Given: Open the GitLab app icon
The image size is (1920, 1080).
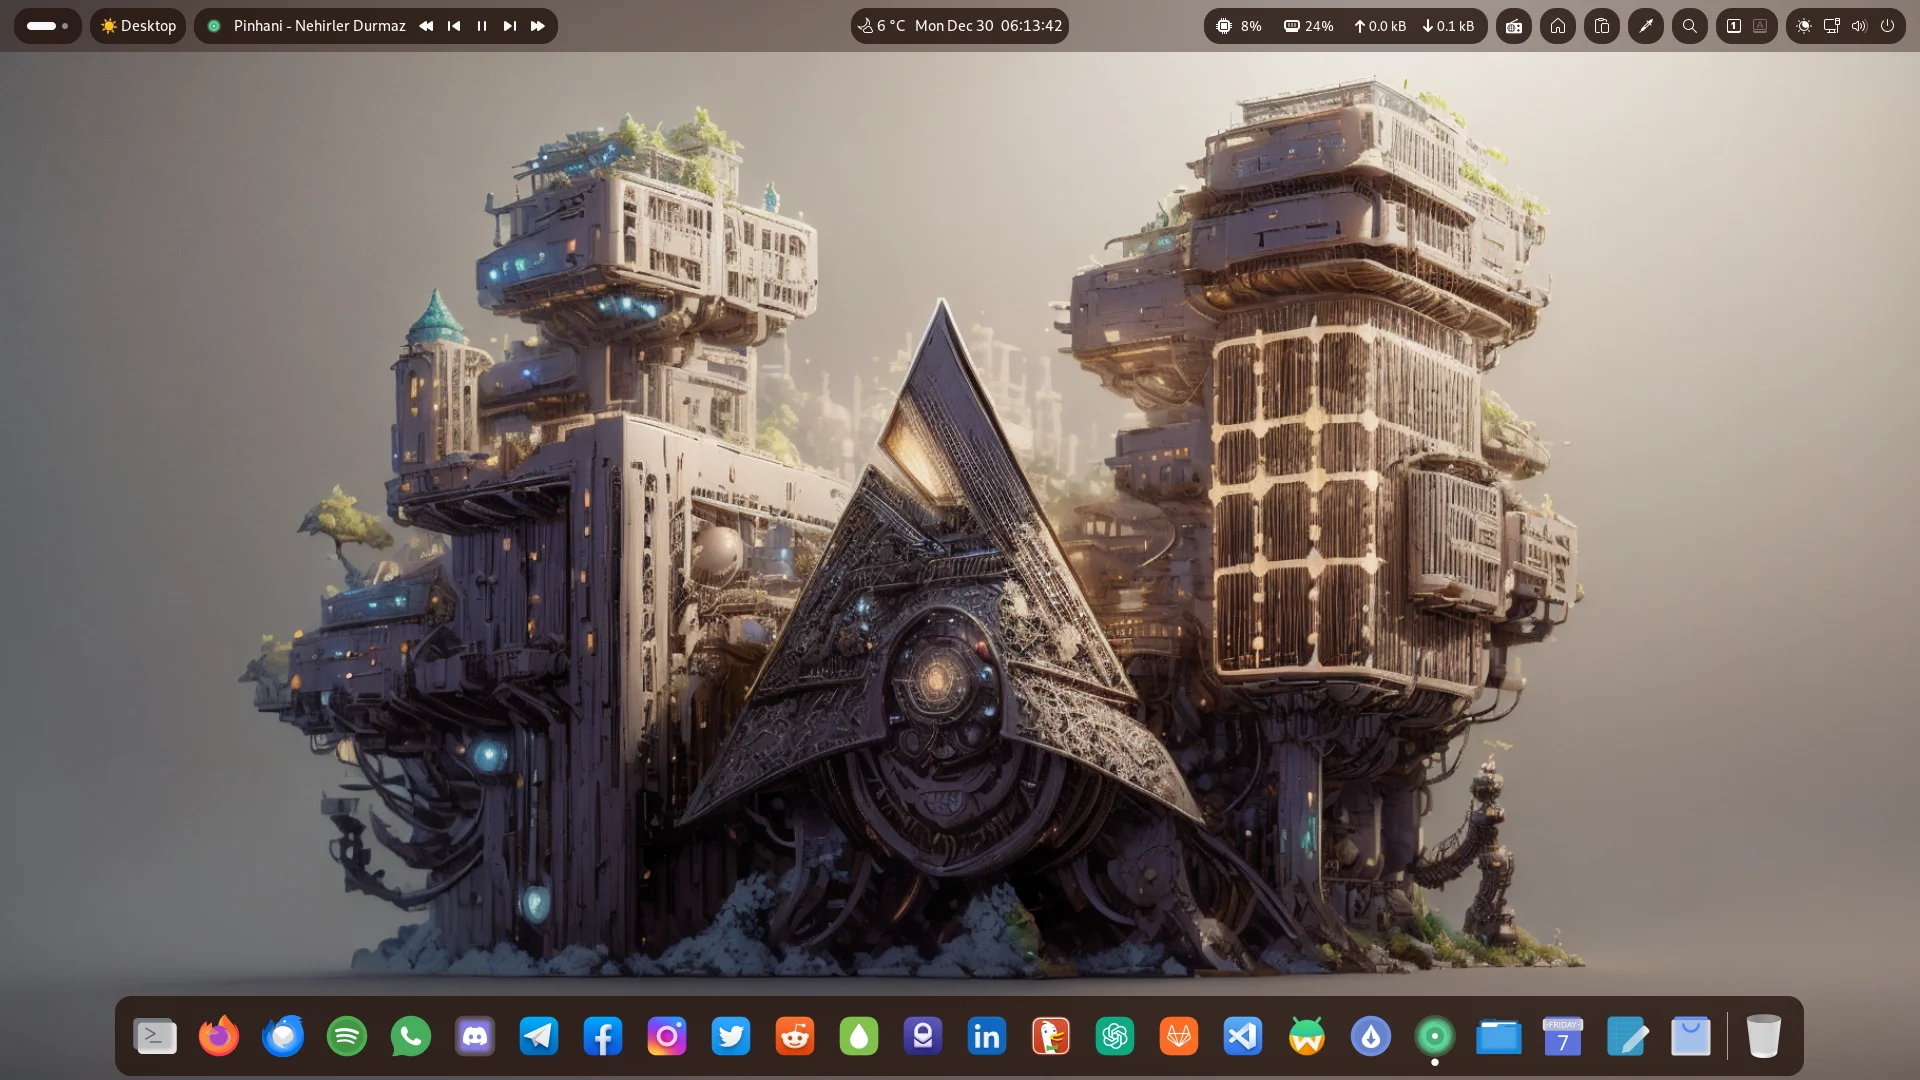Looking at the screenshot, I should tap(1179, 1036).
